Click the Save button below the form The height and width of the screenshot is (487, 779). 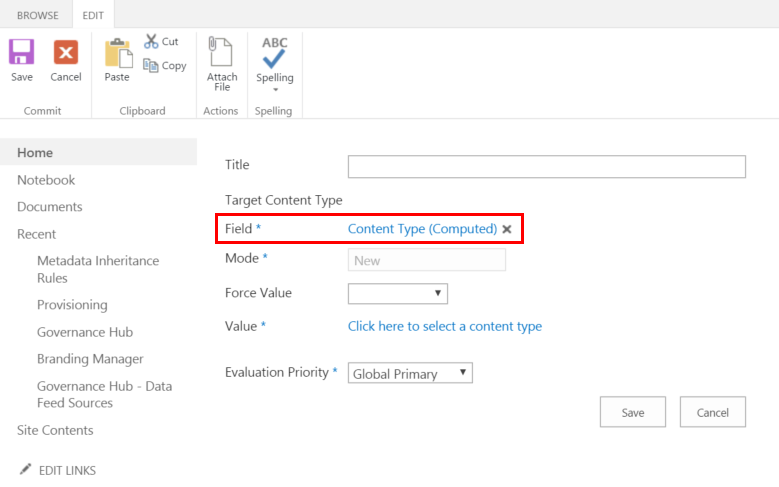633,412
